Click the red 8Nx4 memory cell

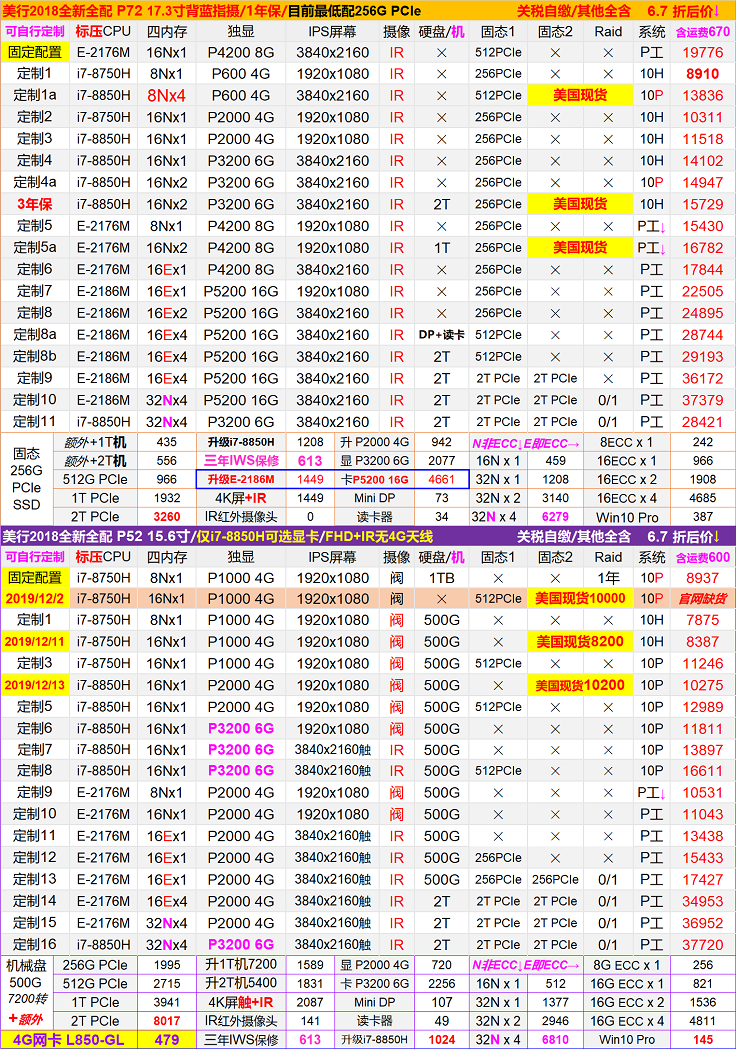pyautogui.click(x=167, y=96)
